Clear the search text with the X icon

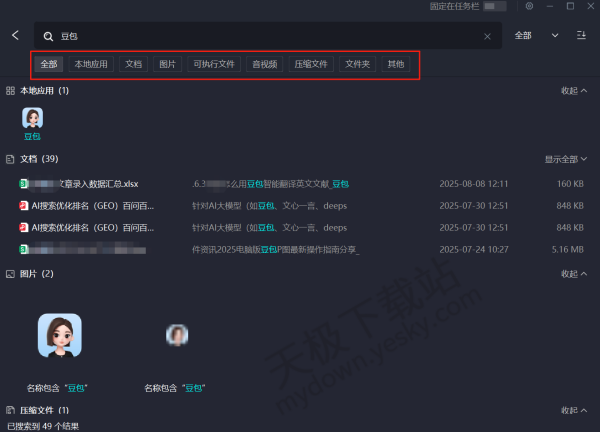(488, 36)
